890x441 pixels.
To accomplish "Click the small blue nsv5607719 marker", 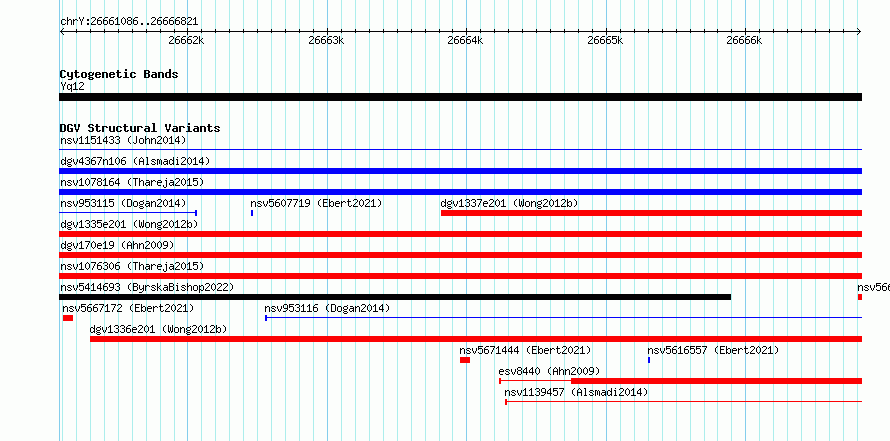I will click(252, 213).
